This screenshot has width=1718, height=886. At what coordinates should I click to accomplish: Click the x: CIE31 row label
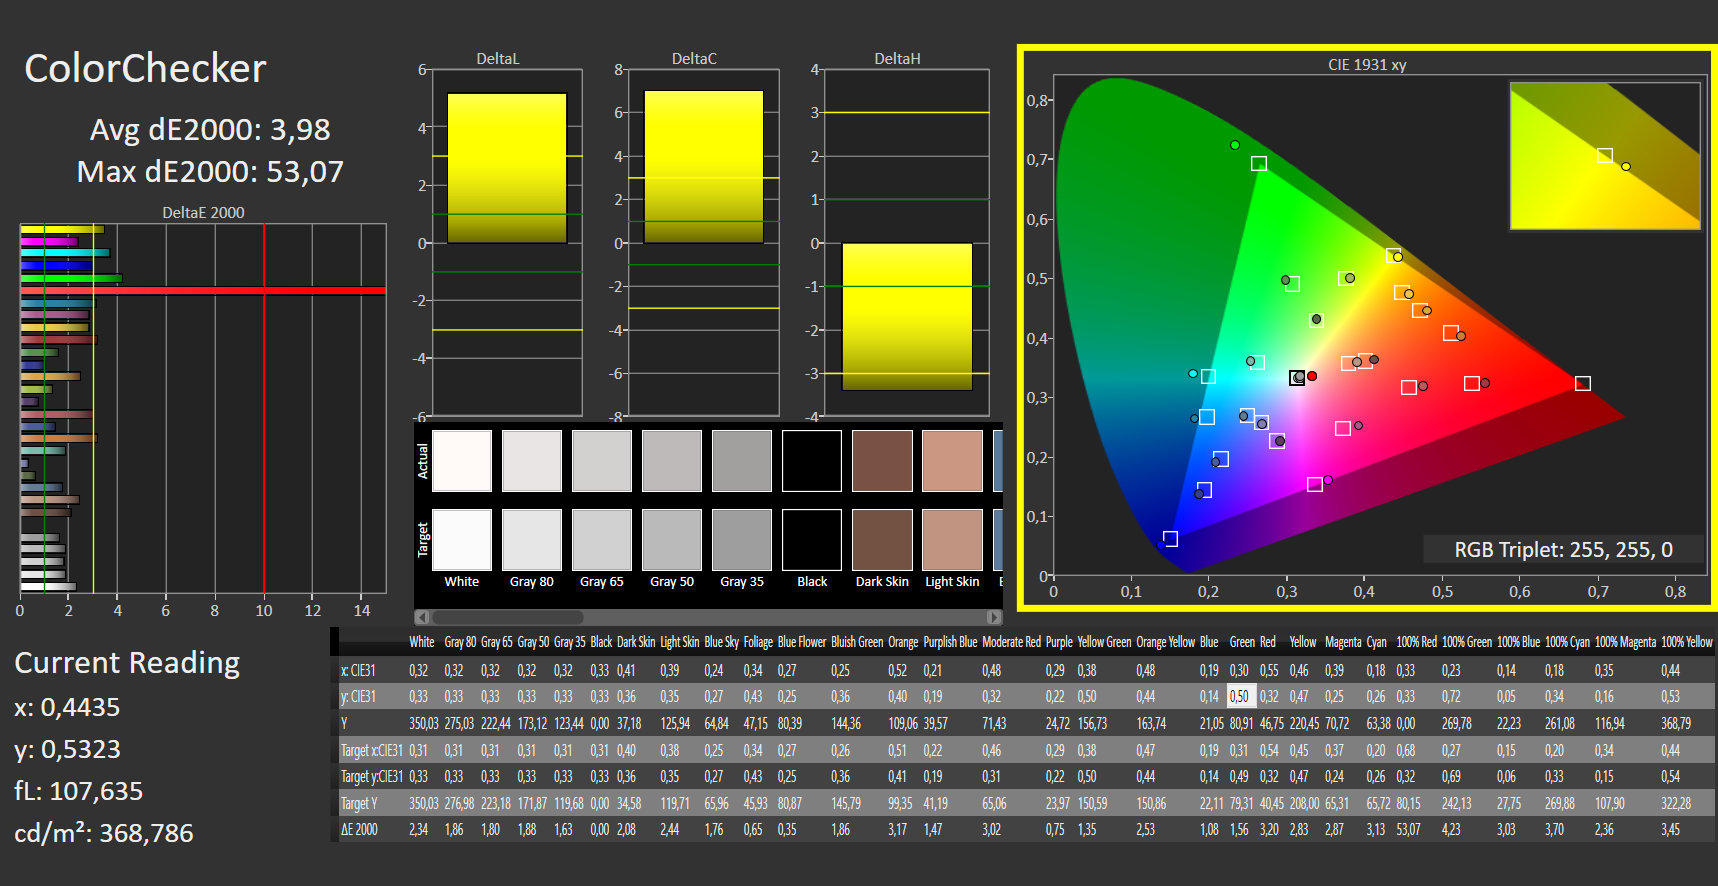[358, 670]
